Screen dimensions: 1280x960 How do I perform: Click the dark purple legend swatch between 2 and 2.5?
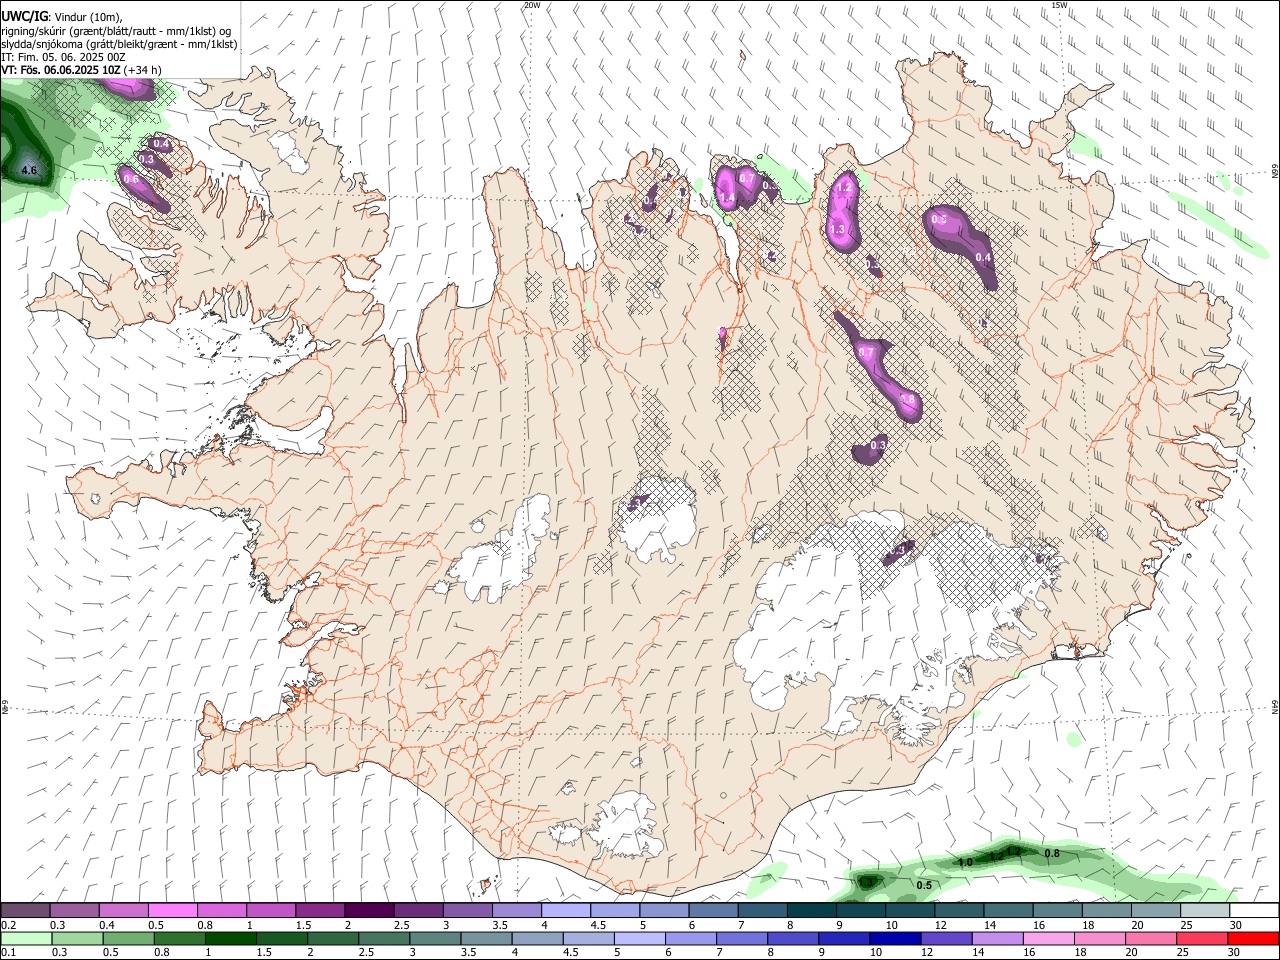[368, 911]
